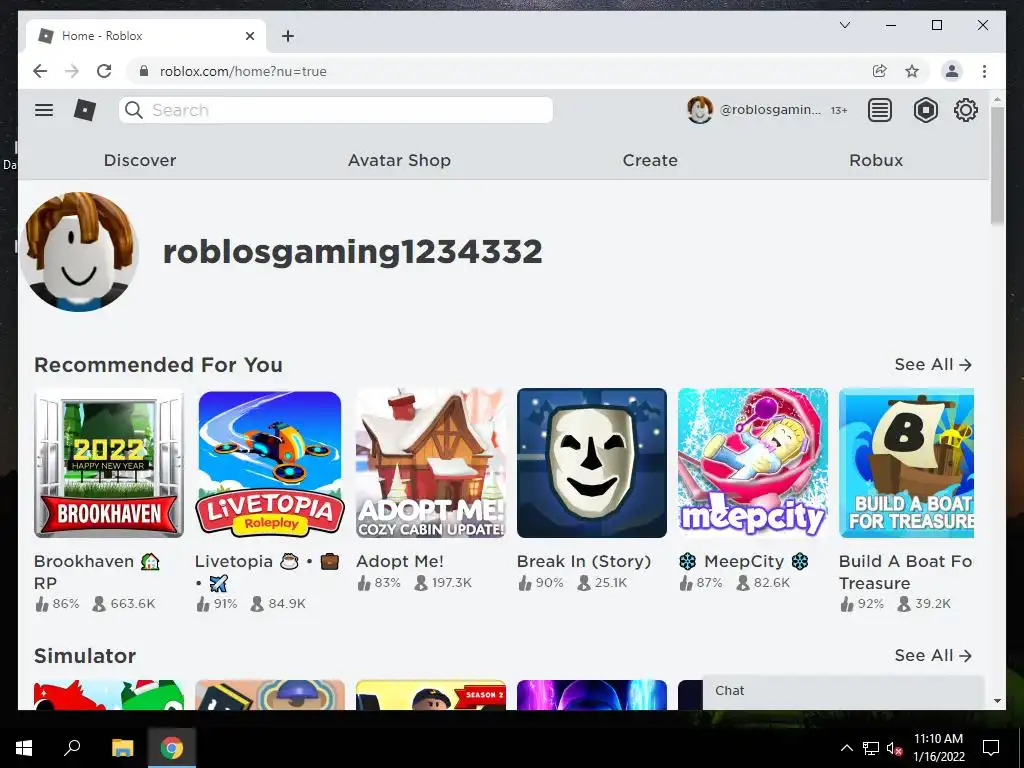
Task: Click the MeepCity game title
Action: pyautogui.click(x=744, y=561)
